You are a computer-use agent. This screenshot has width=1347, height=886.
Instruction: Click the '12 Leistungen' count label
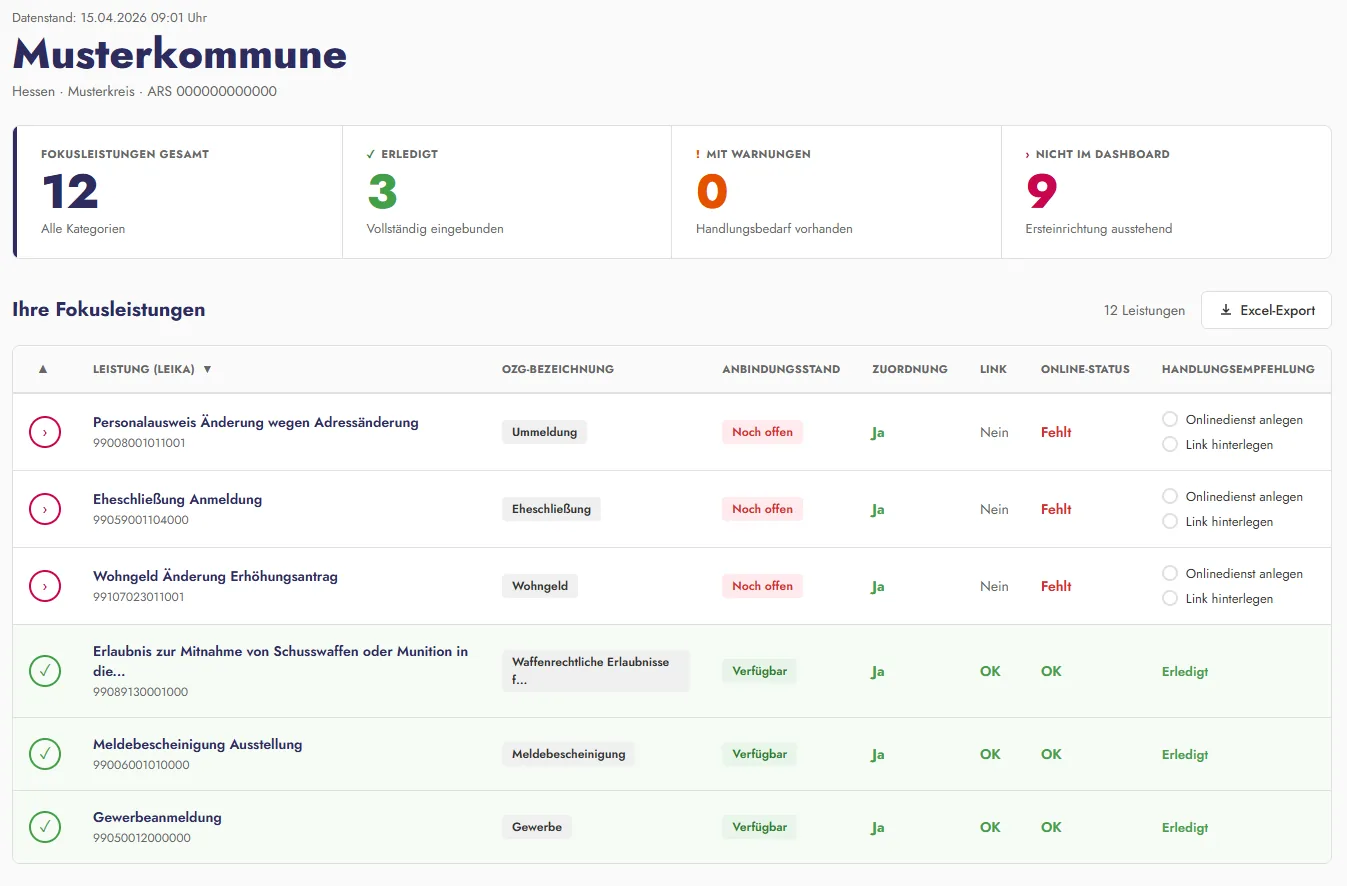click(1144, 310)
